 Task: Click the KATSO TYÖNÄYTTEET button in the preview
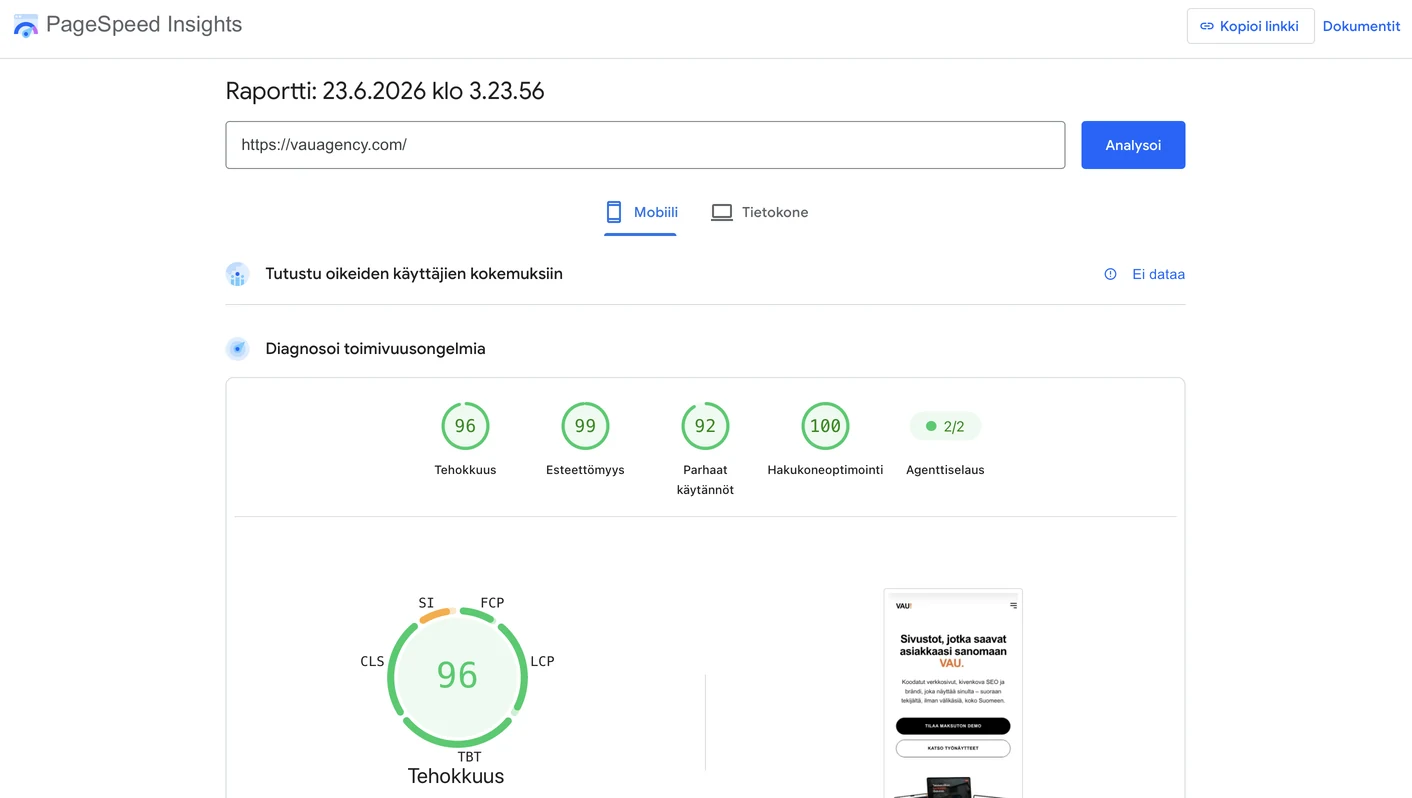coord(953,748)
